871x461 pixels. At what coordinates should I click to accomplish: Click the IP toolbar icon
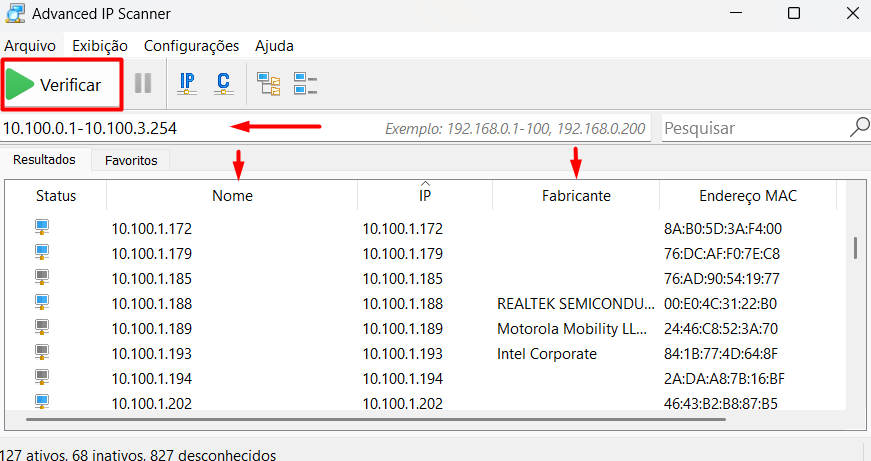[x=187, y=84]
